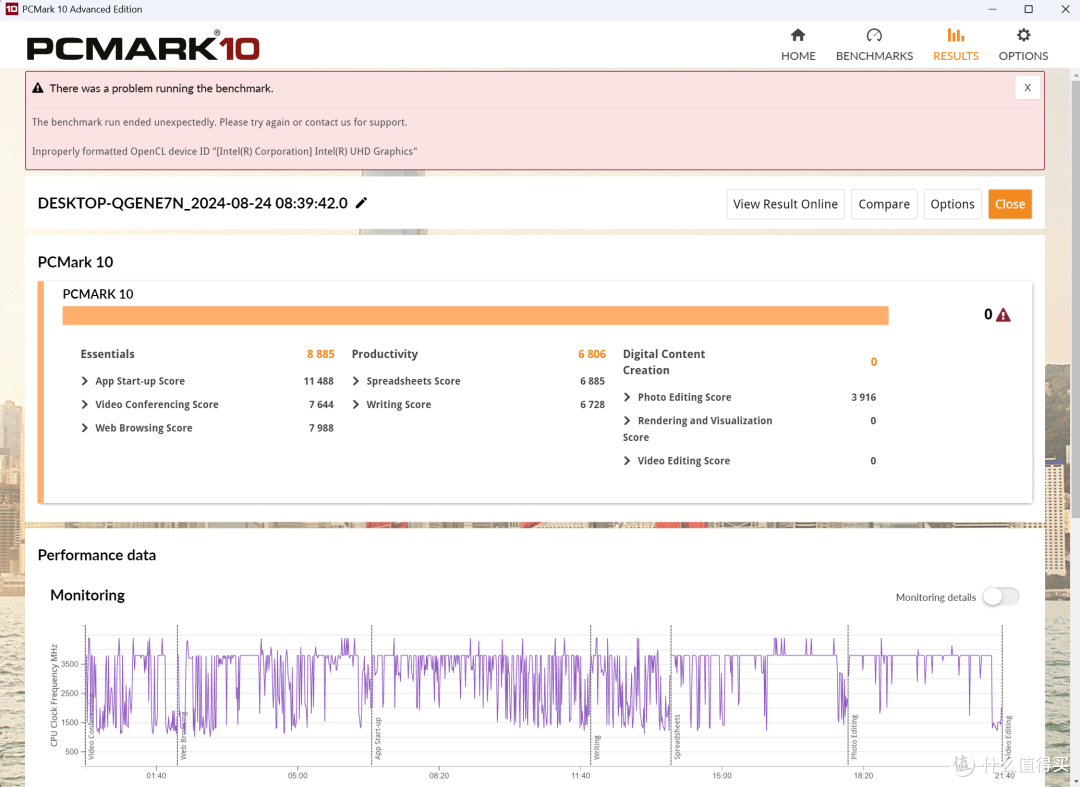Click the Spreadsheets value 6 885
The image size is (1080, 787).
pyautogui.click(x=592, y=381)
